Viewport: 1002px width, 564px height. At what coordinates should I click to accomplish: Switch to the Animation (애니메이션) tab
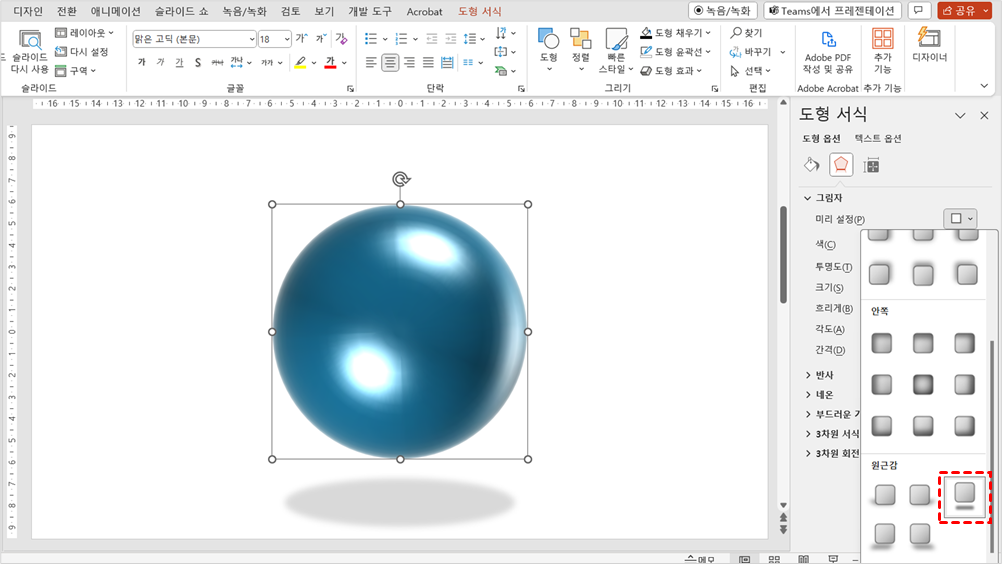click(115, 11)
